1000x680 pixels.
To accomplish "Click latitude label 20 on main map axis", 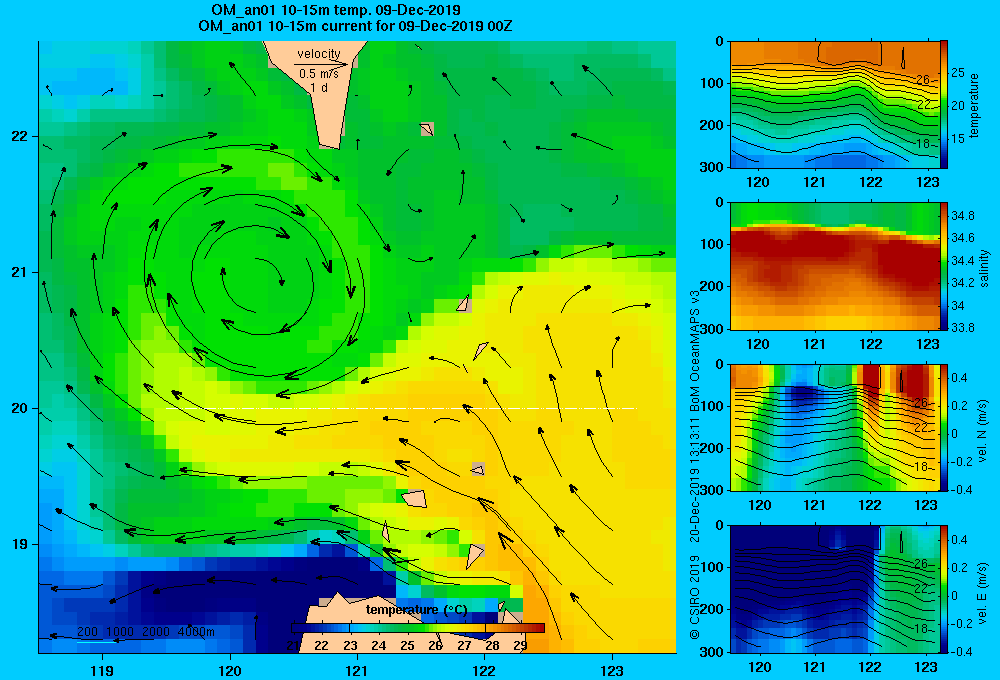I will click(x=20, y=408).
